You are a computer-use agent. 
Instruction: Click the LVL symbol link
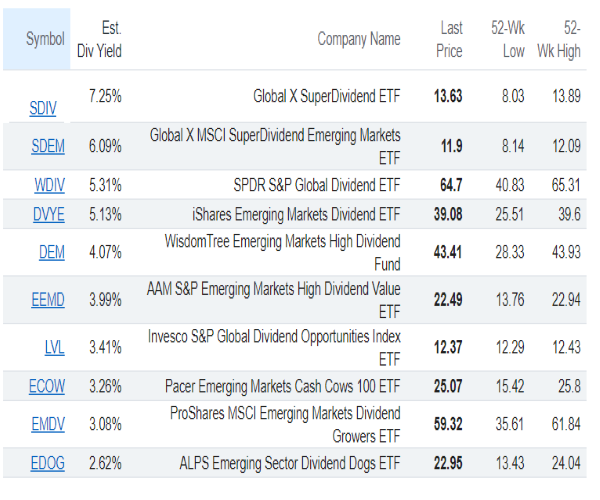click(55, 347)
